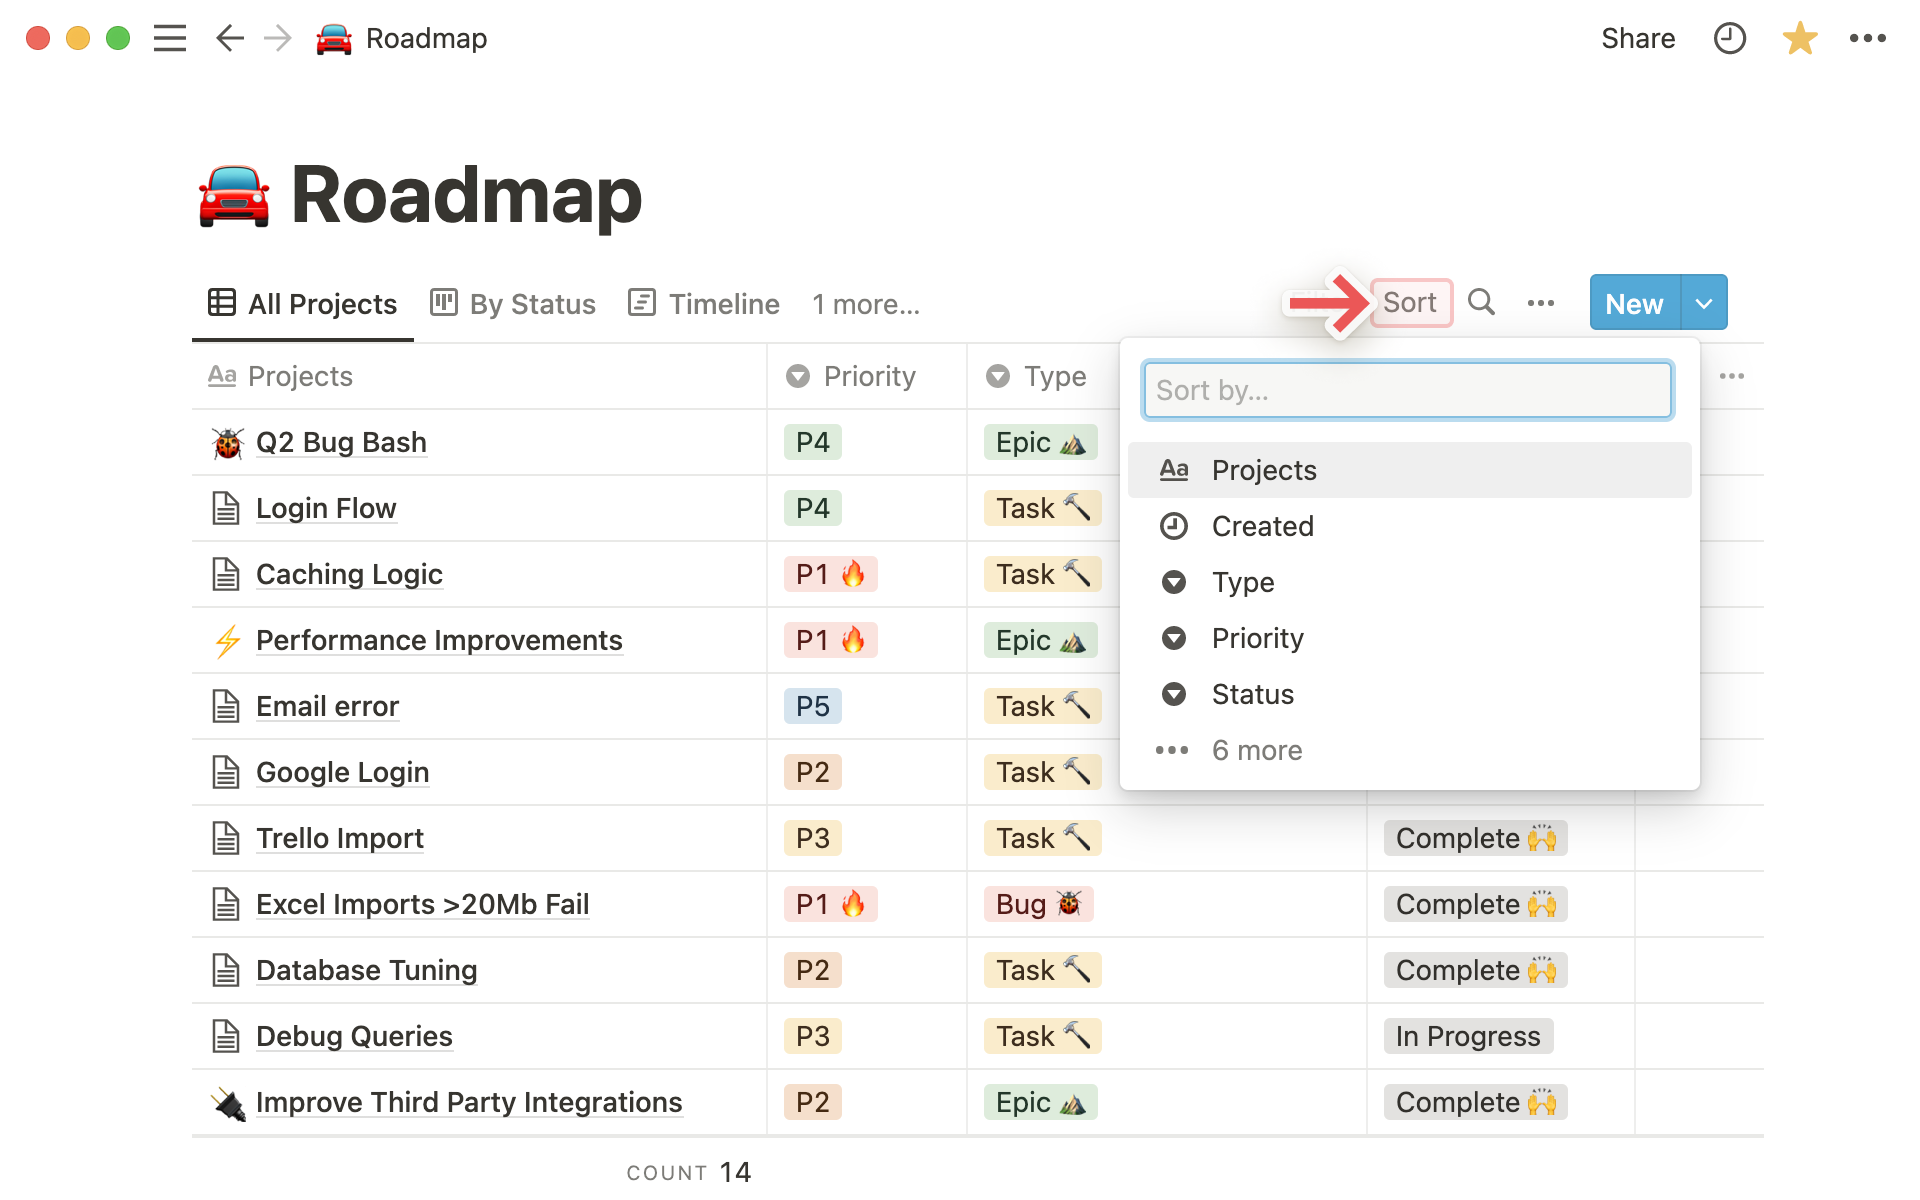The width and height of the screenshot is (1920, 1200).
Task: Click the Sort by input field
Action: (1407, 390)
